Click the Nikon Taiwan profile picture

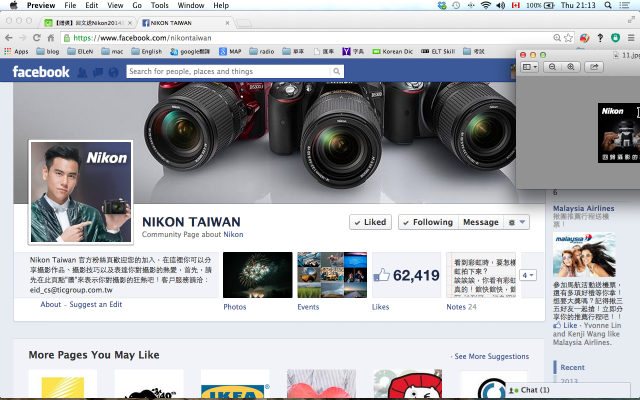[x=81, y=192]
